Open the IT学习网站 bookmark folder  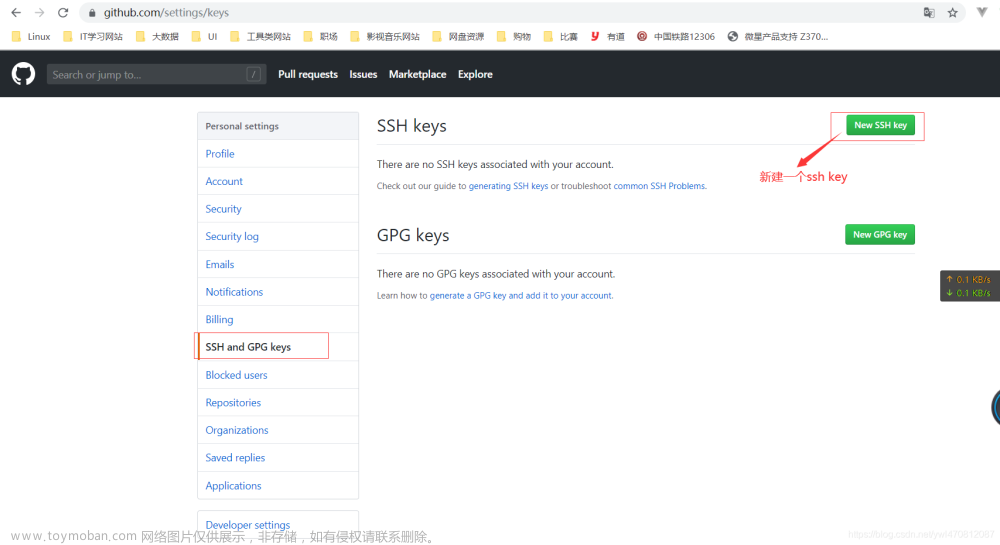pos(93,37)
